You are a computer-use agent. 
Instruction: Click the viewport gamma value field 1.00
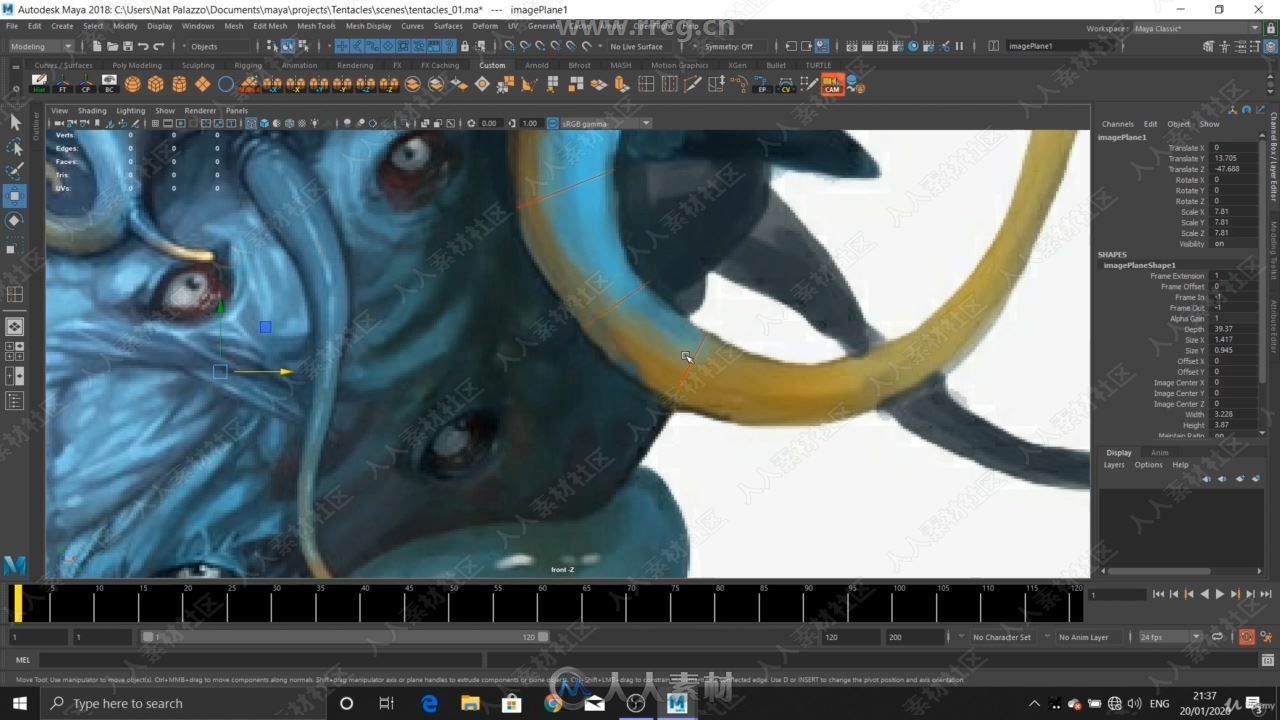(x=530, y=123)
